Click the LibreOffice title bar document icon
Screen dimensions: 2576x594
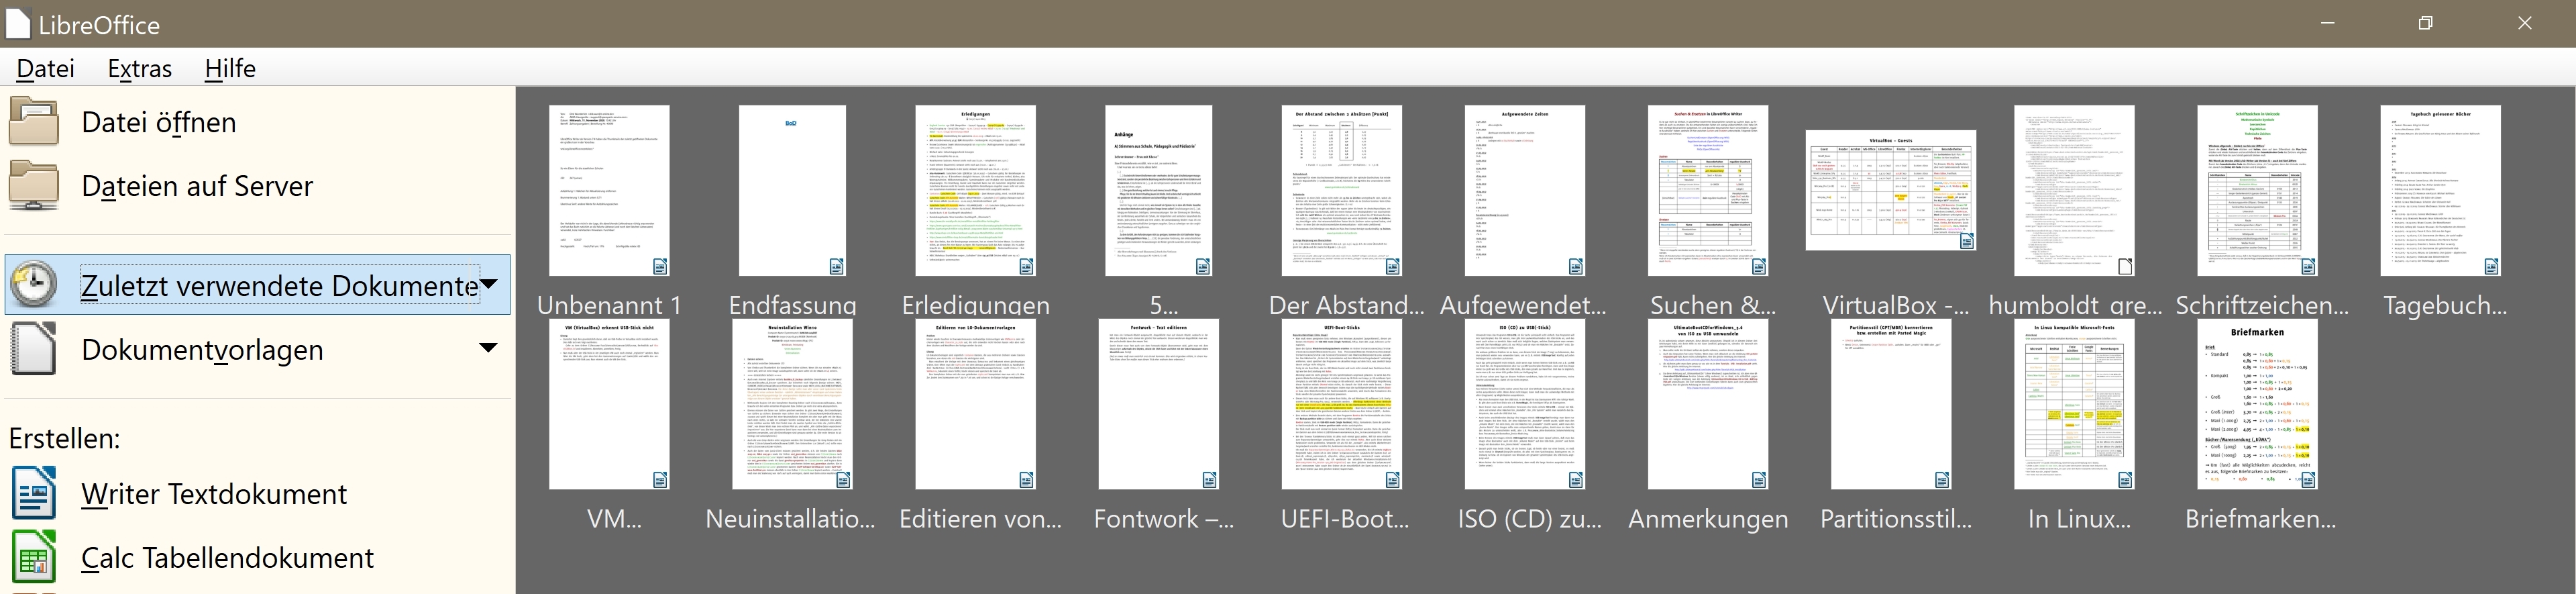point(17,24)
